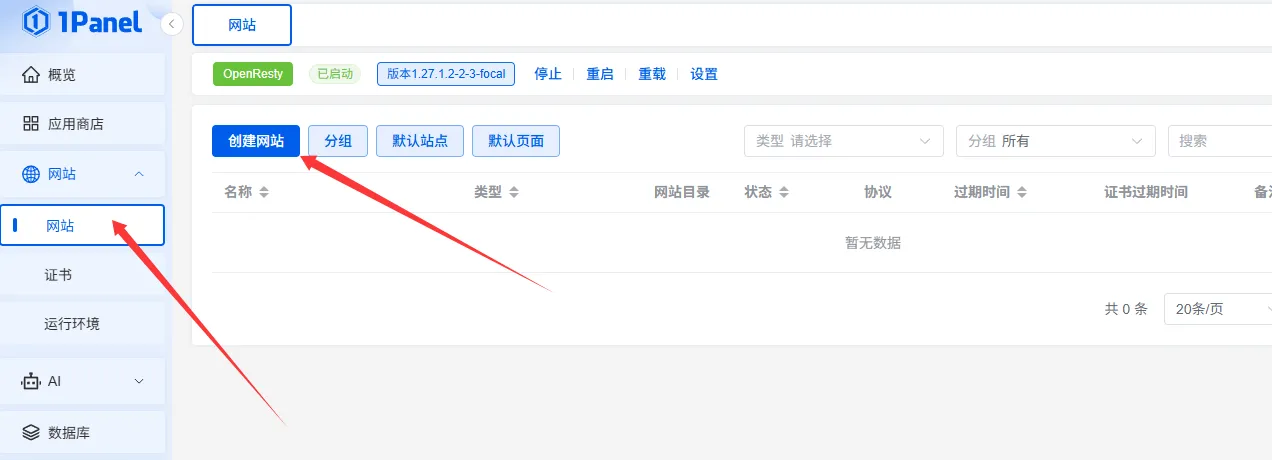This screenshot has width=1272, height=460.
Task: Sort the list by 名称 column arrows
Action: [x=264, y=192]
